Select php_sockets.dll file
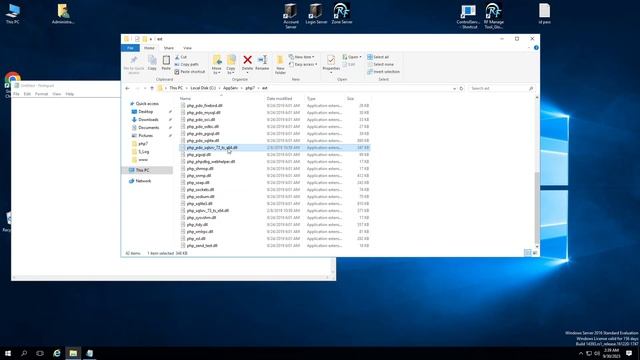The image size is (640, 360). tap(200, 190)
